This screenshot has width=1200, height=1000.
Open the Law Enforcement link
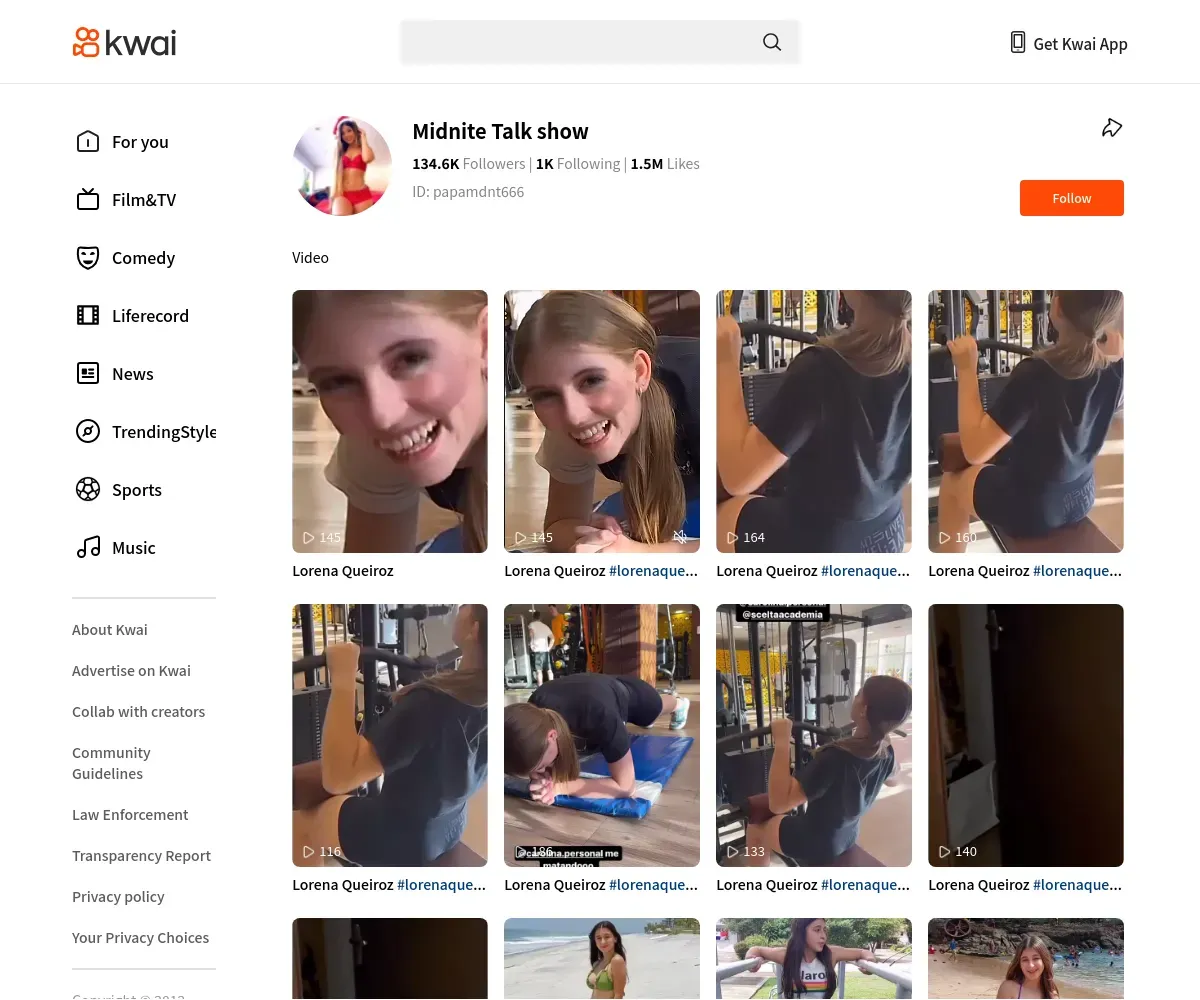click(x=130, y=815)
